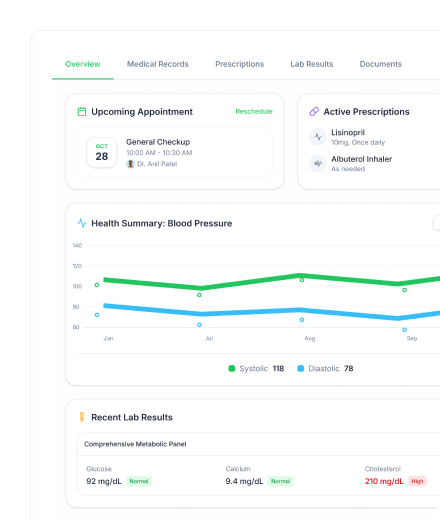Viewport: 440px width, 520px height.
Task: Select the Sep systolic data point
Action: (404, 290)
